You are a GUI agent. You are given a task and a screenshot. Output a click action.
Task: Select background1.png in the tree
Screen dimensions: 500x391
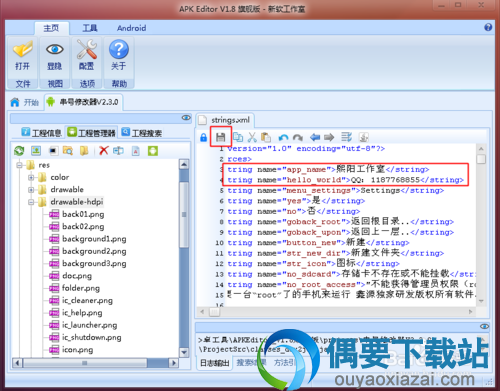click(94, 239)
